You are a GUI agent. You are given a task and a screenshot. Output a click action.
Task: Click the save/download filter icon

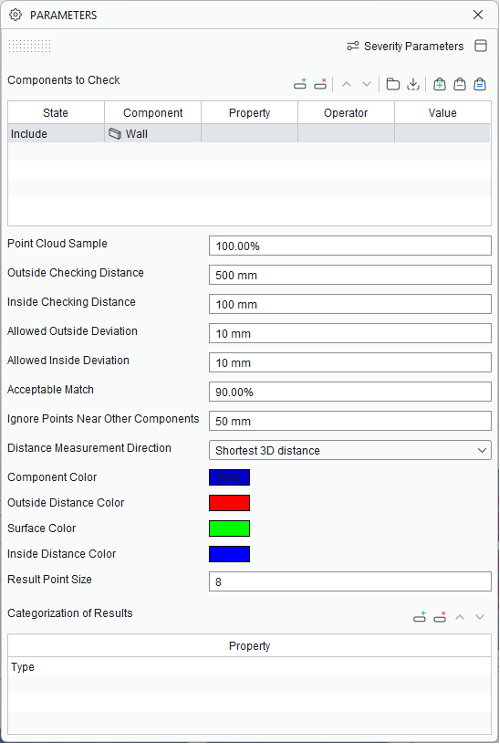pos(413,84)
